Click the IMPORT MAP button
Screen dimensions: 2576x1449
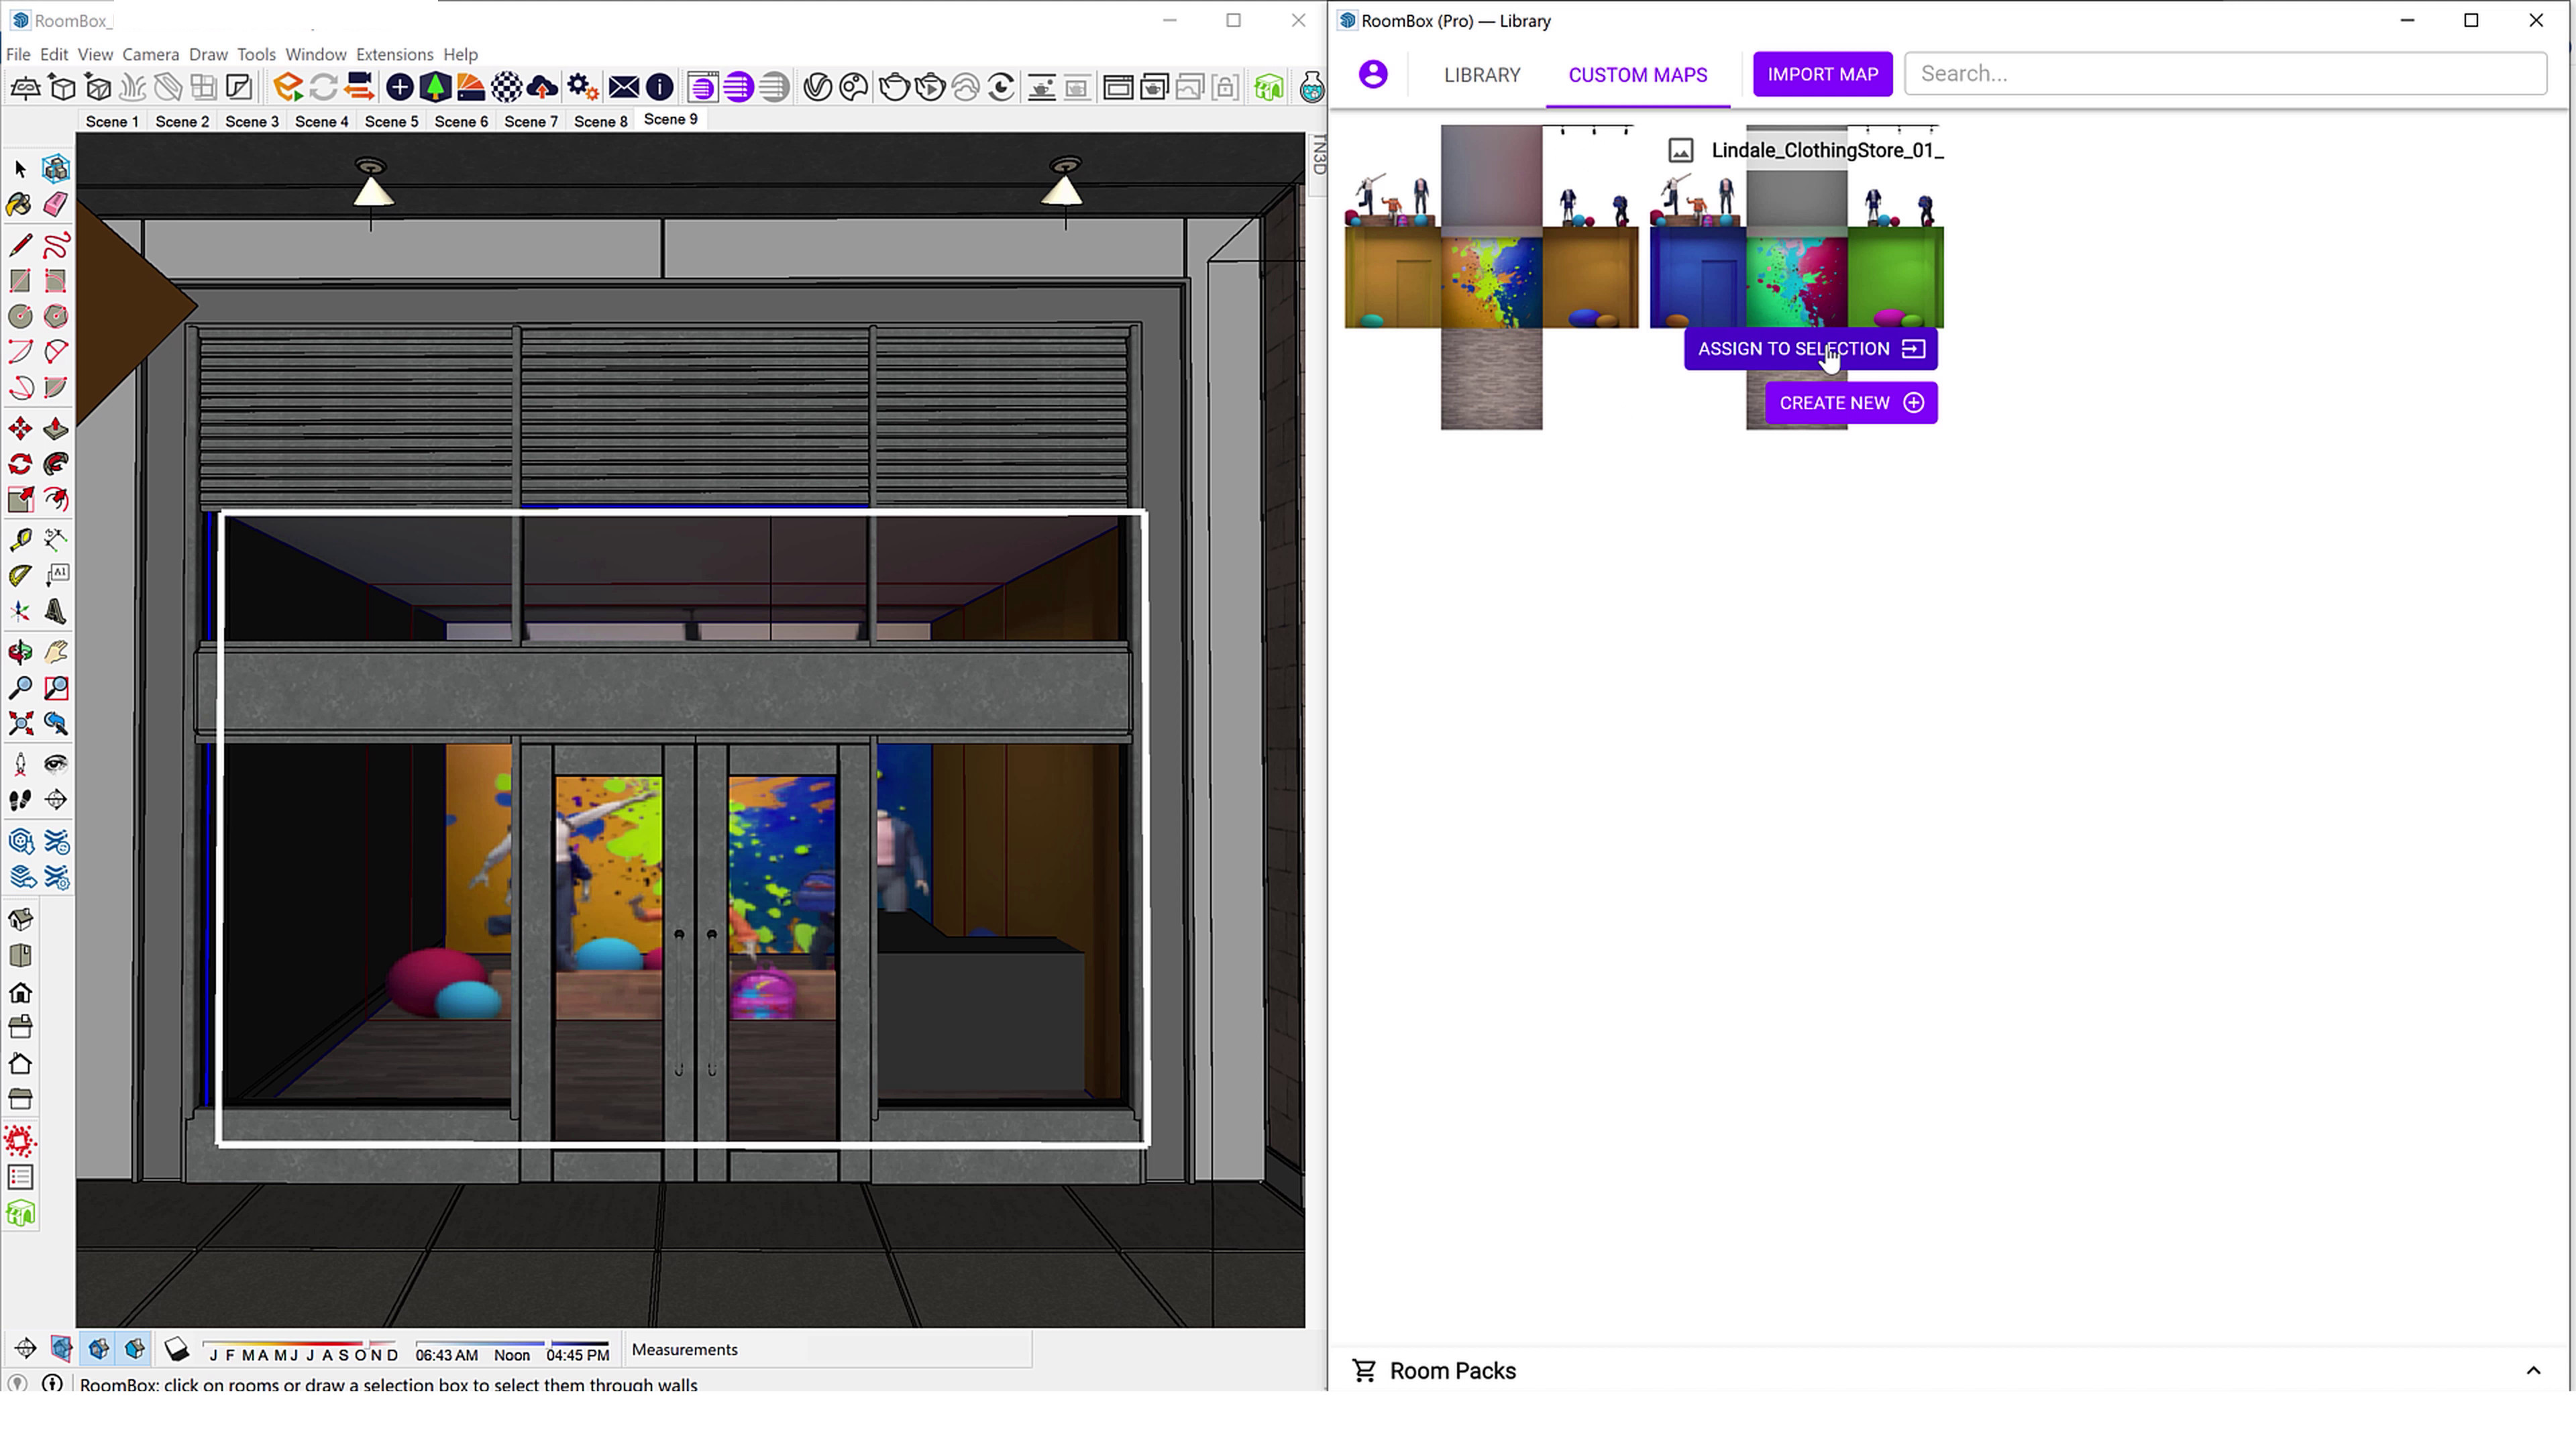coord(1822,74)
